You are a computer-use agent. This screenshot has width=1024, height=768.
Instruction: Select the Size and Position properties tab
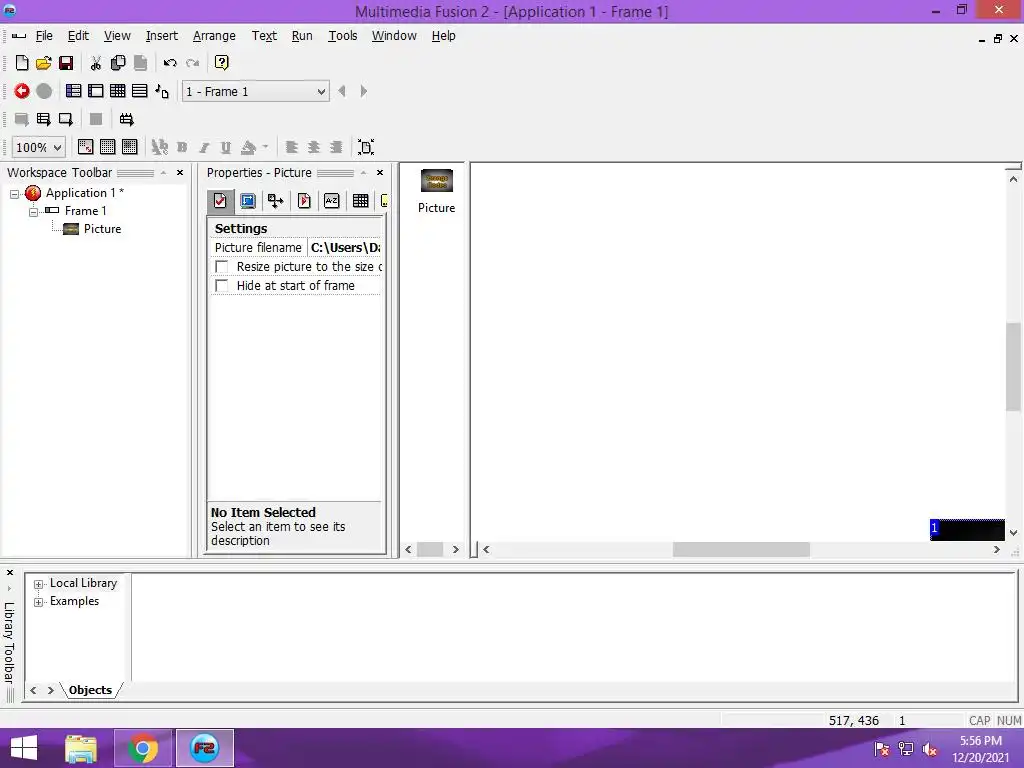point(276,201)
